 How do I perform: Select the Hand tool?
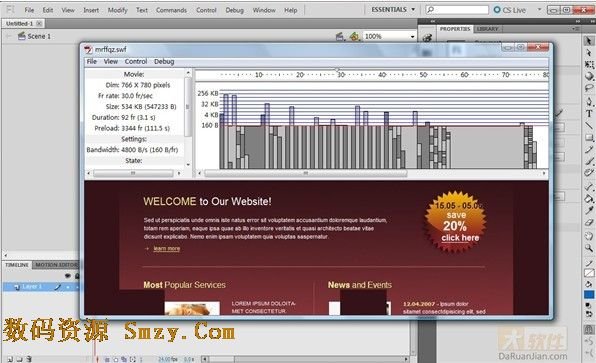[x=589, y=236]
